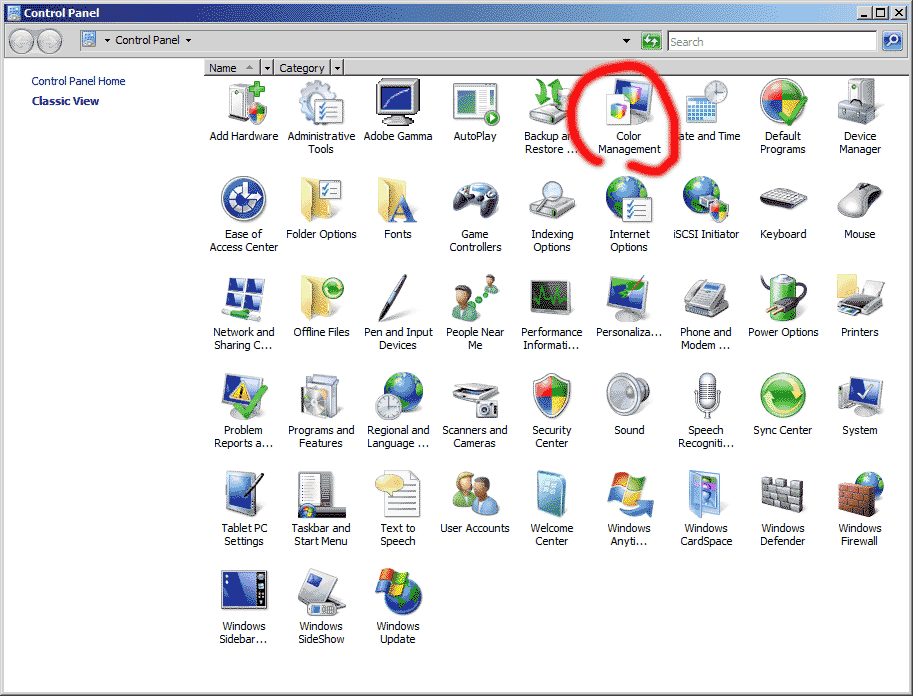913x696 pixels.
Task: Click the Back navigation button
Action: pyautogui.click(x=22, y=41)
